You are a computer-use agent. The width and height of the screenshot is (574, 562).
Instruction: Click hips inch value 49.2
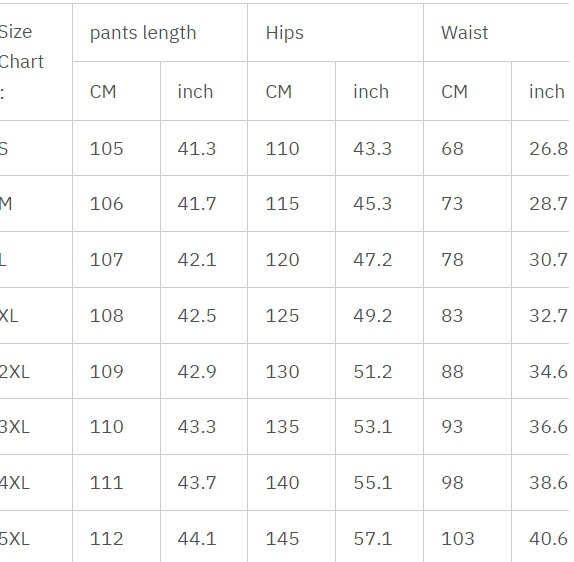(x=372, y=316)
